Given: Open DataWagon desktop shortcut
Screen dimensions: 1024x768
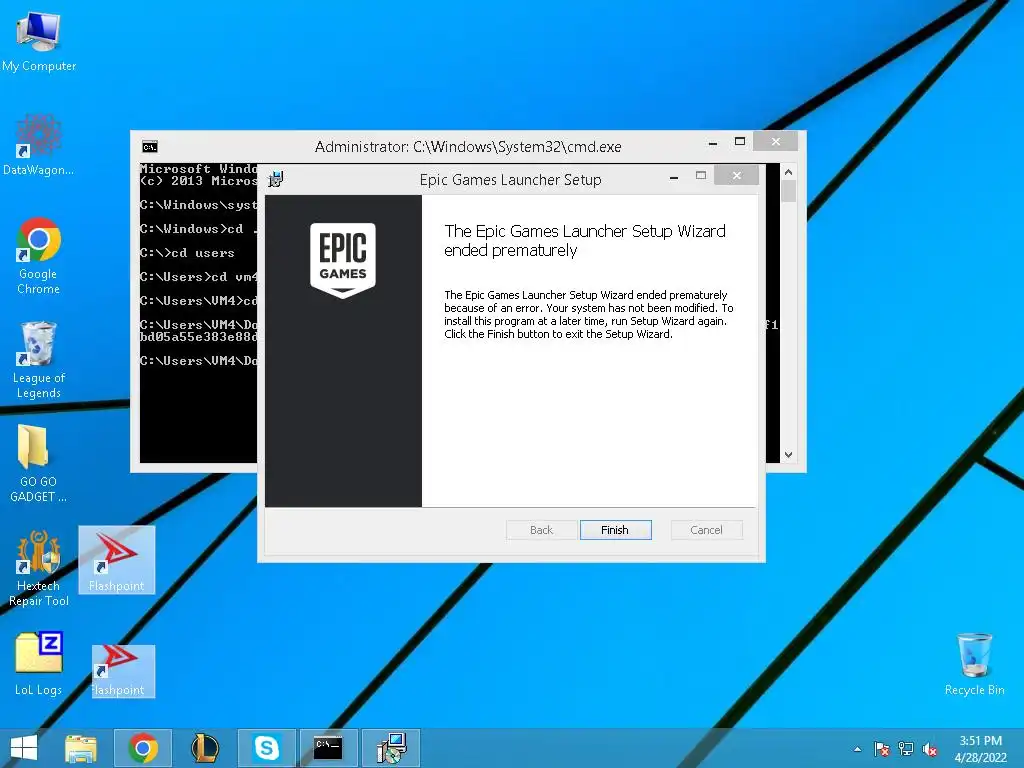Looking at the screenshot, I should [x=39, y=145].
